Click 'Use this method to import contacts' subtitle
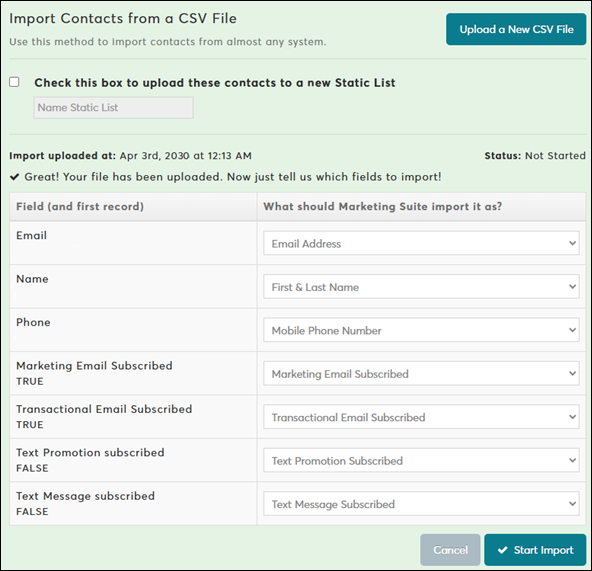This screenshot has height=571, width=592. coord(168,42)
